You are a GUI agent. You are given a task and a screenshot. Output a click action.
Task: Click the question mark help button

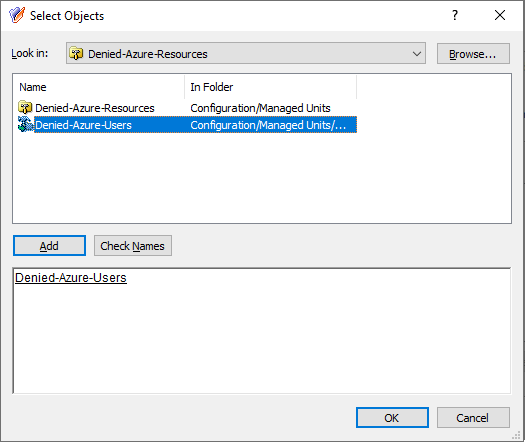click(x=455, y=15)
